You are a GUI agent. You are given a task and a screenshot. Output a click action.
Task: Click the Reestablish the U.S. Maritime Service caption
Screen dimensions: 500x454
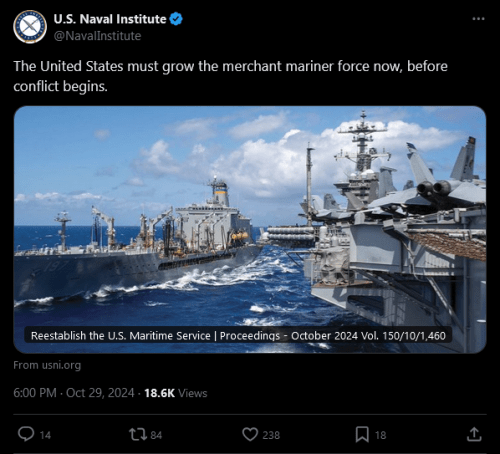pos(238,335)
